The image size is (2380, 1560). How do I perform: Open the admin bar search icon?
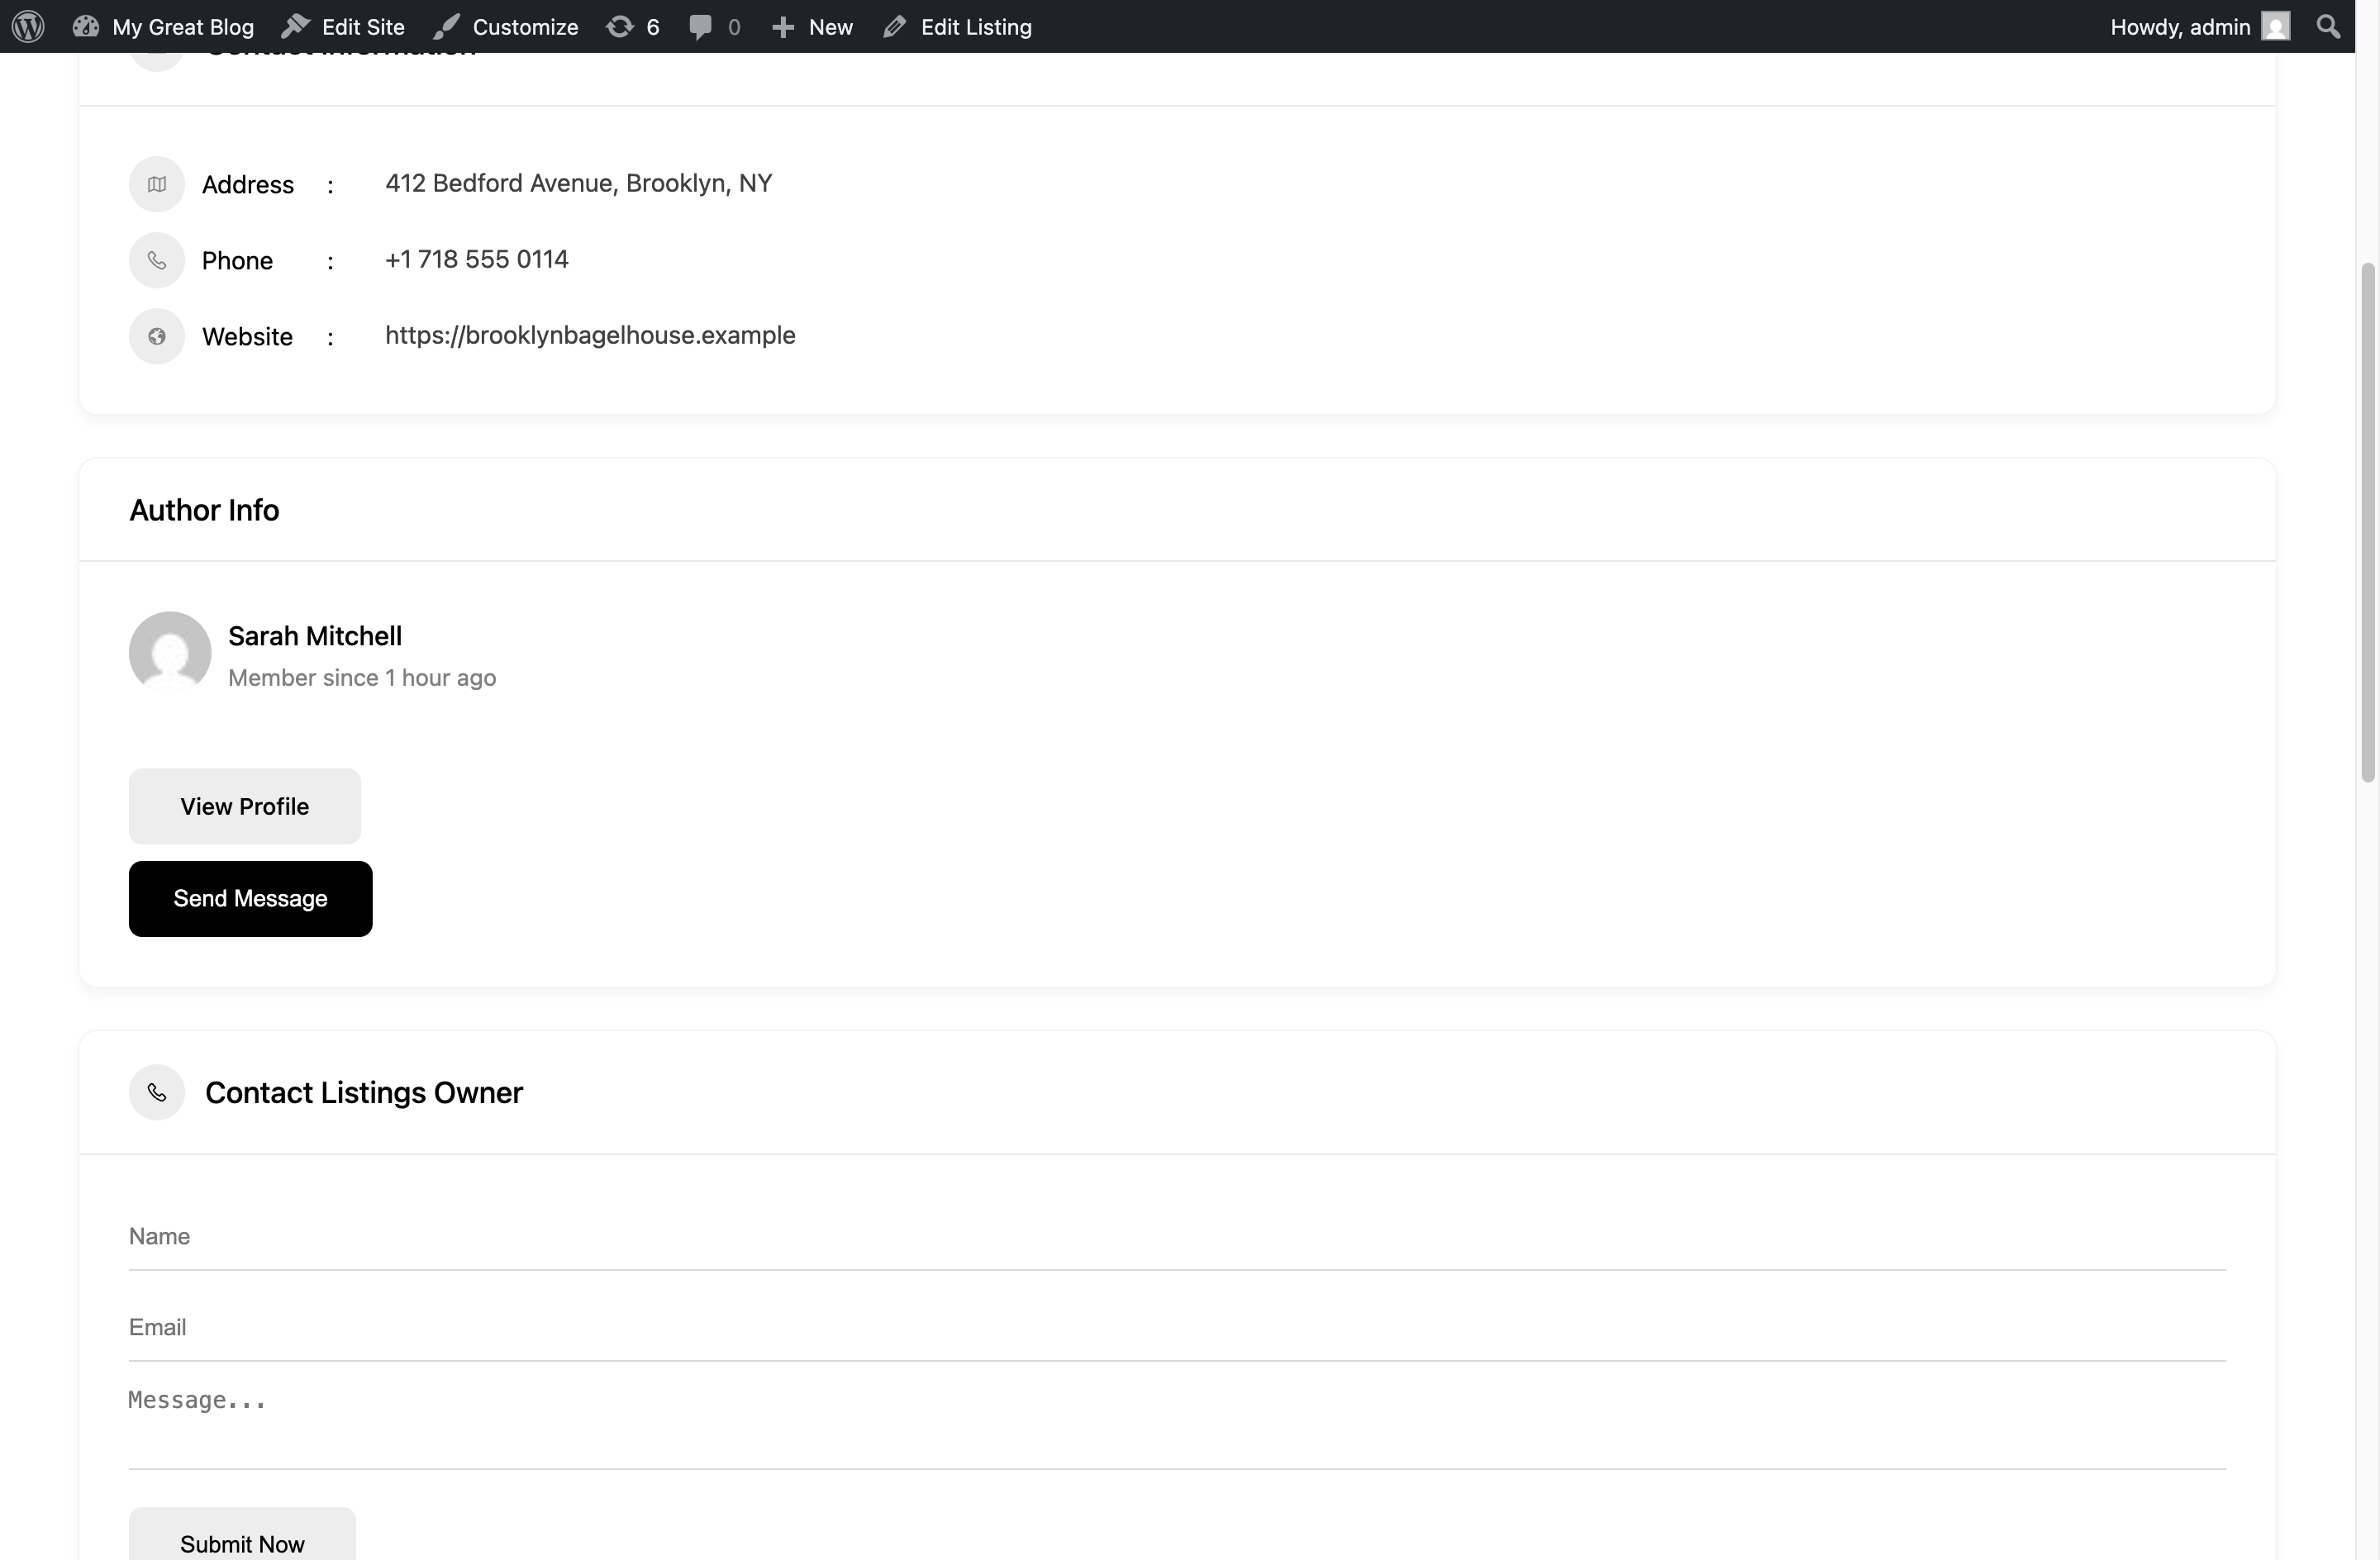2329,26
